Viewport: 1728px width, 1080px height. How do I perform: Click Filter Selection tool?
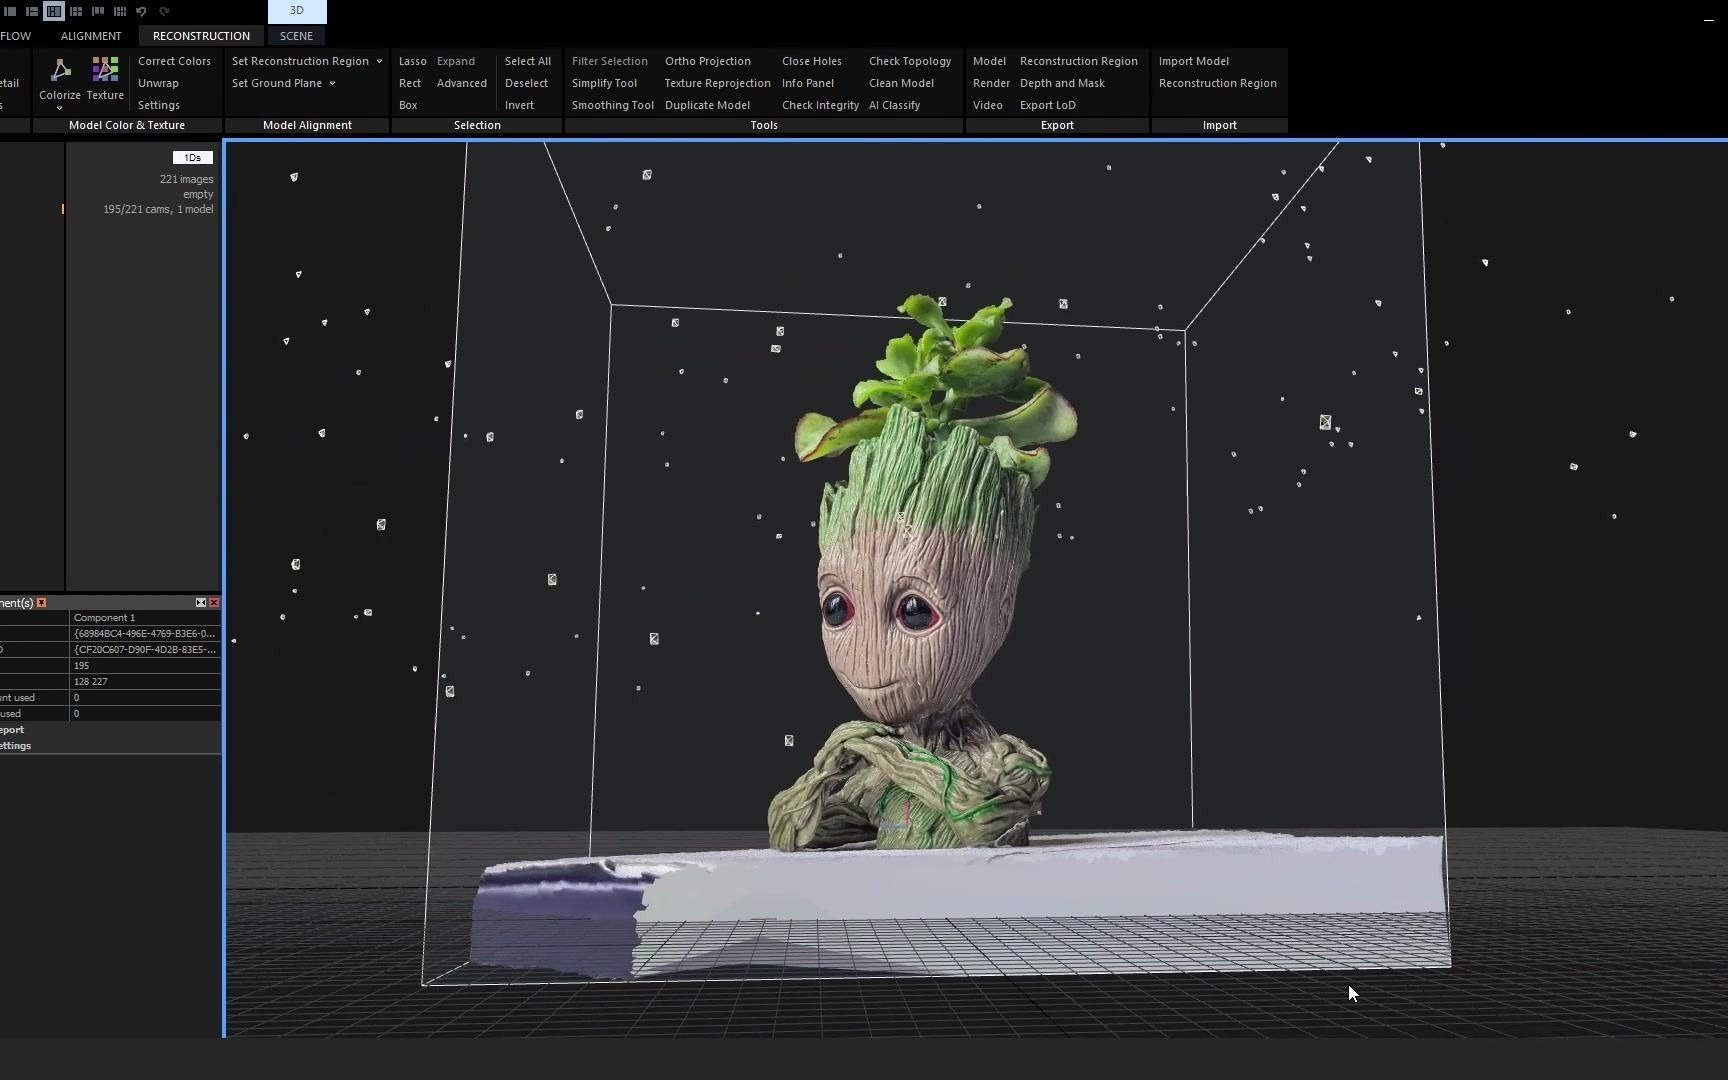pos(610,61)
